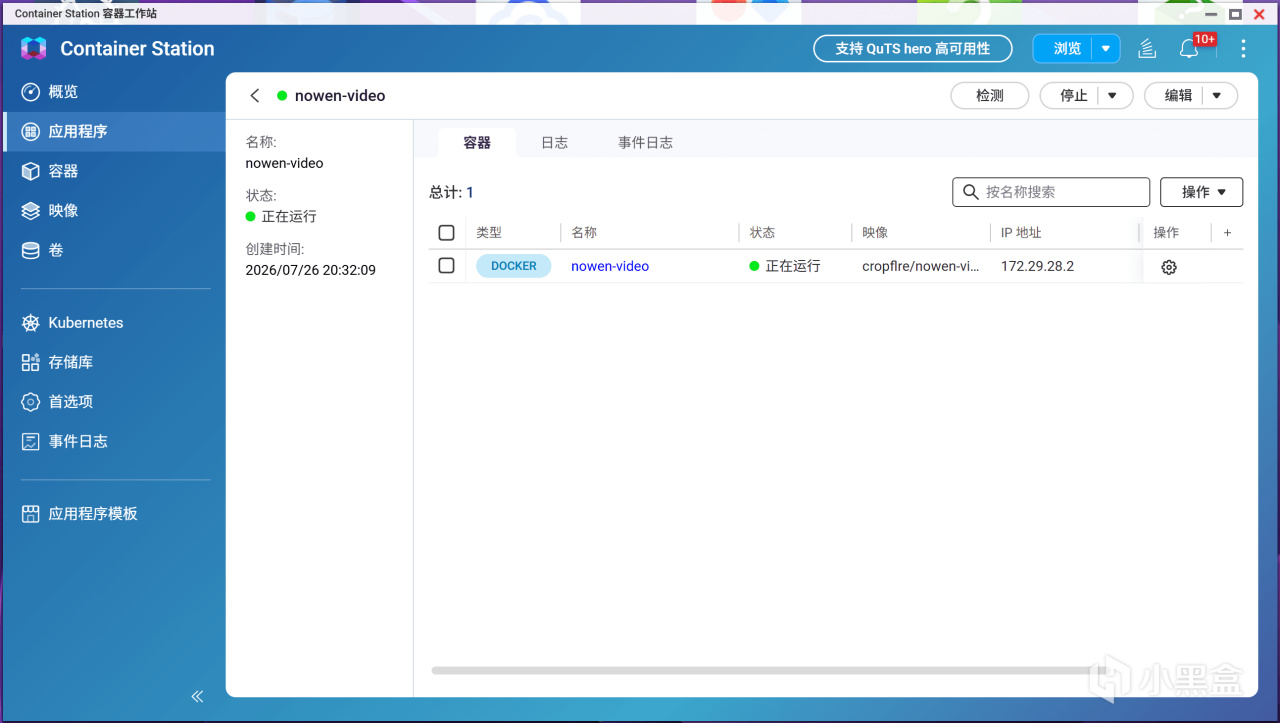Add a column with the plus icon
This screenshot has width=1280, height=723.
[1227, 232]
